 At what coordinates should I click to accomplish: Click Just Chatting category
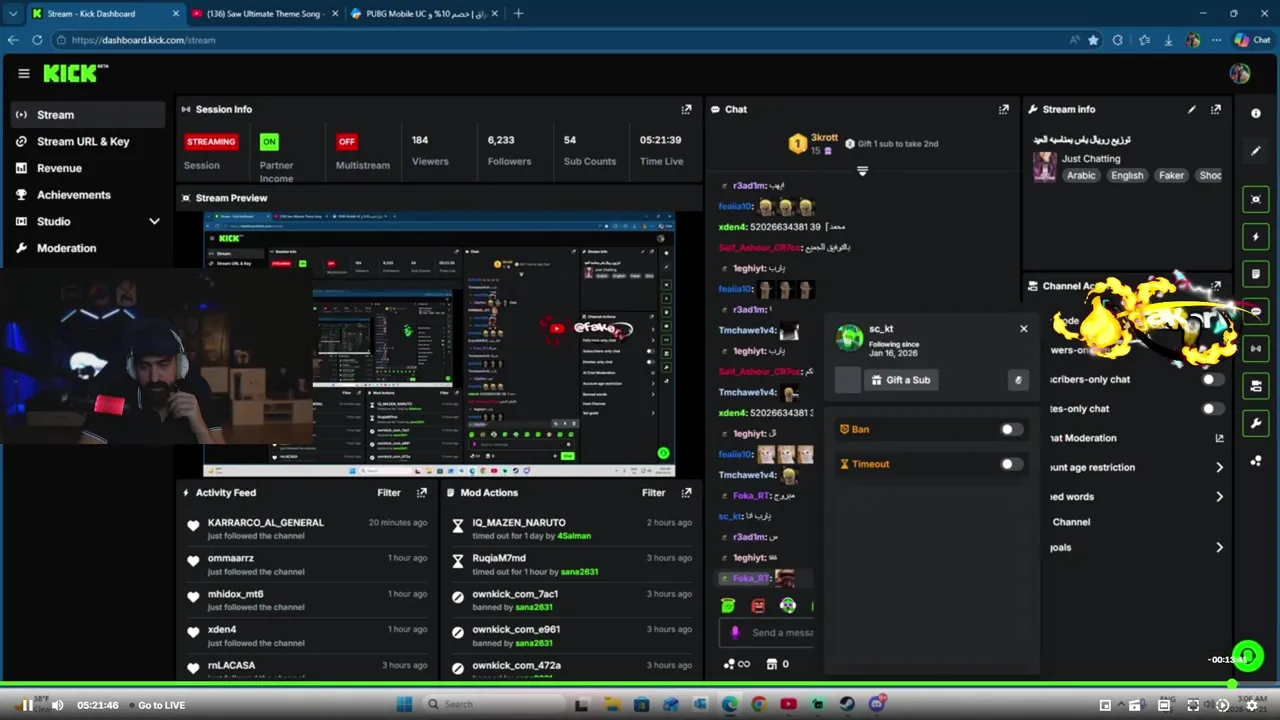pyautogui.click(x=1090, y=158)
